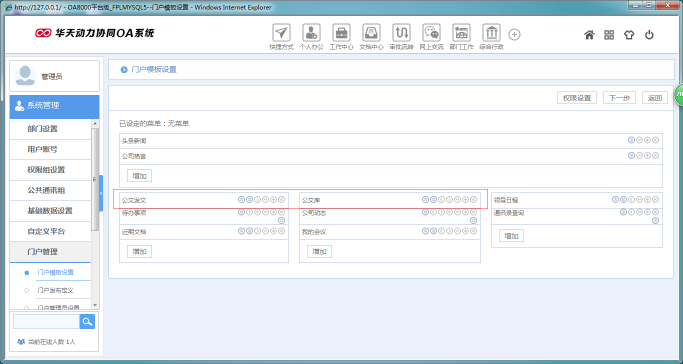
Task: Open the 工作中心 briefcase icon
Action: pos(342,33)
